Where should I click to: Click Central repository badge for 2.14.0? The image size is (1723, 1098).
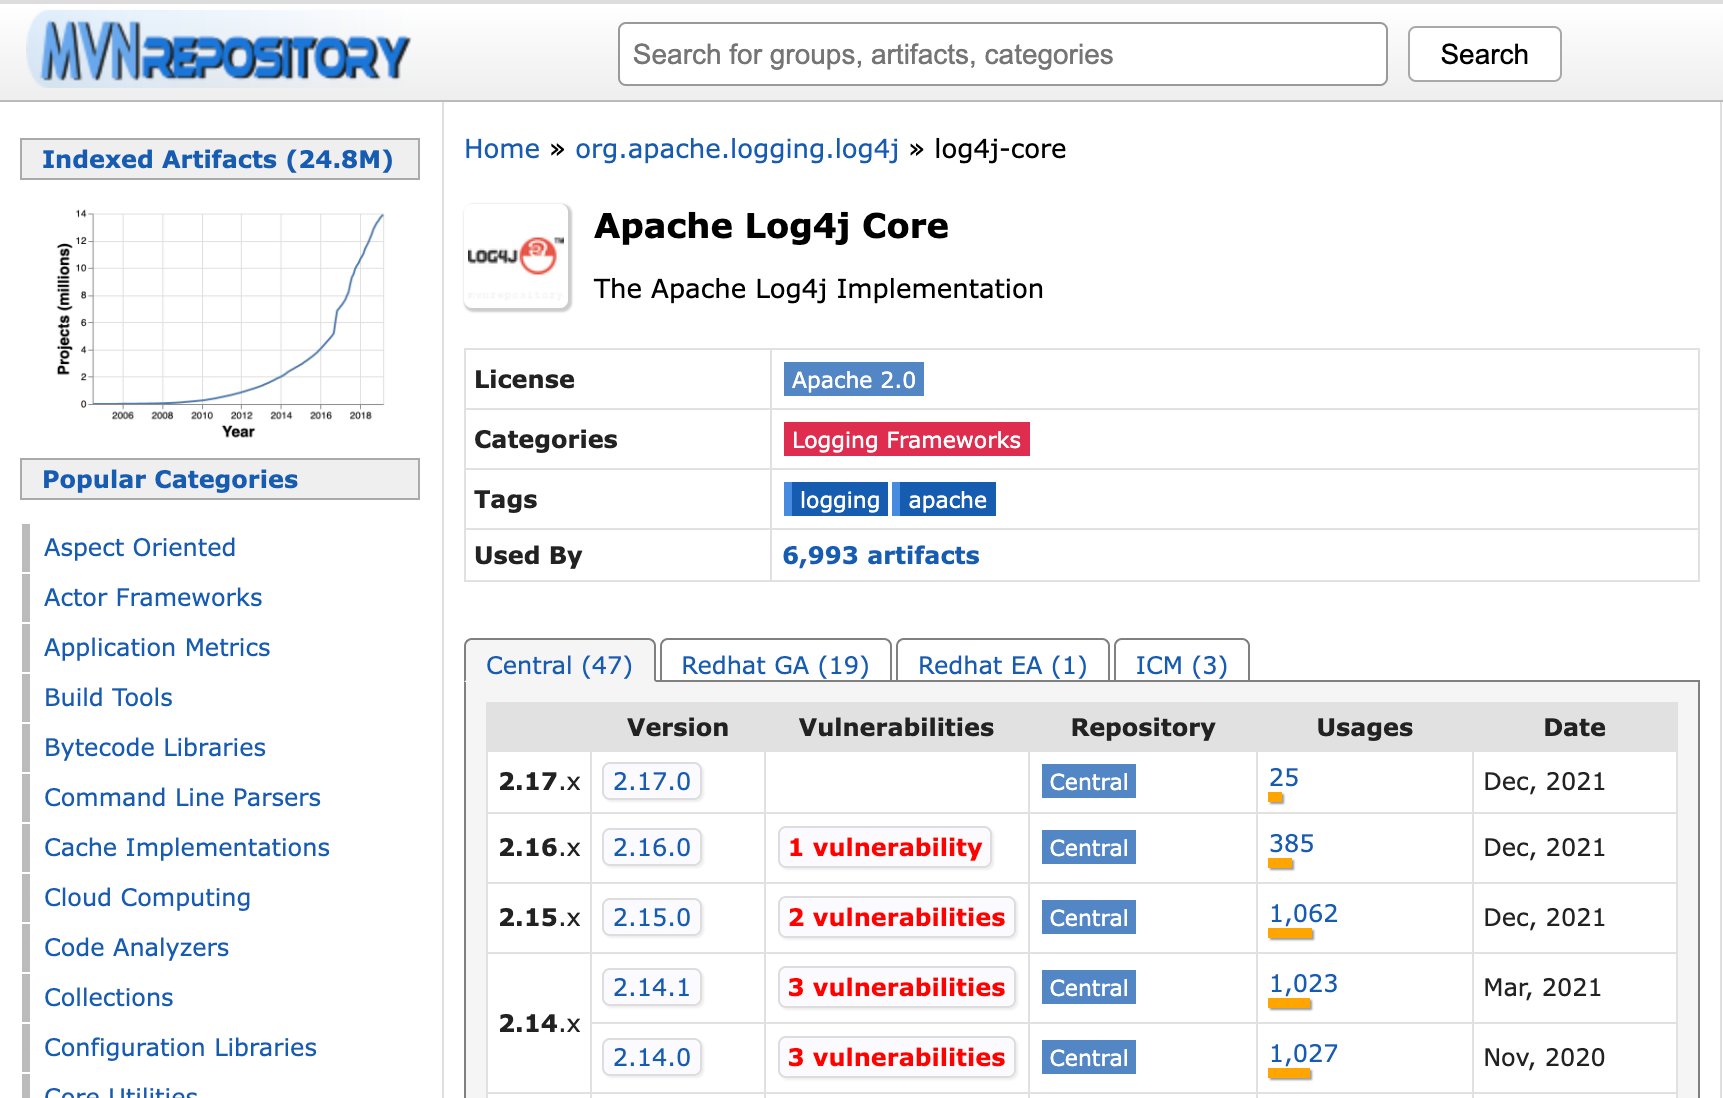[x=1088, y=1058]
